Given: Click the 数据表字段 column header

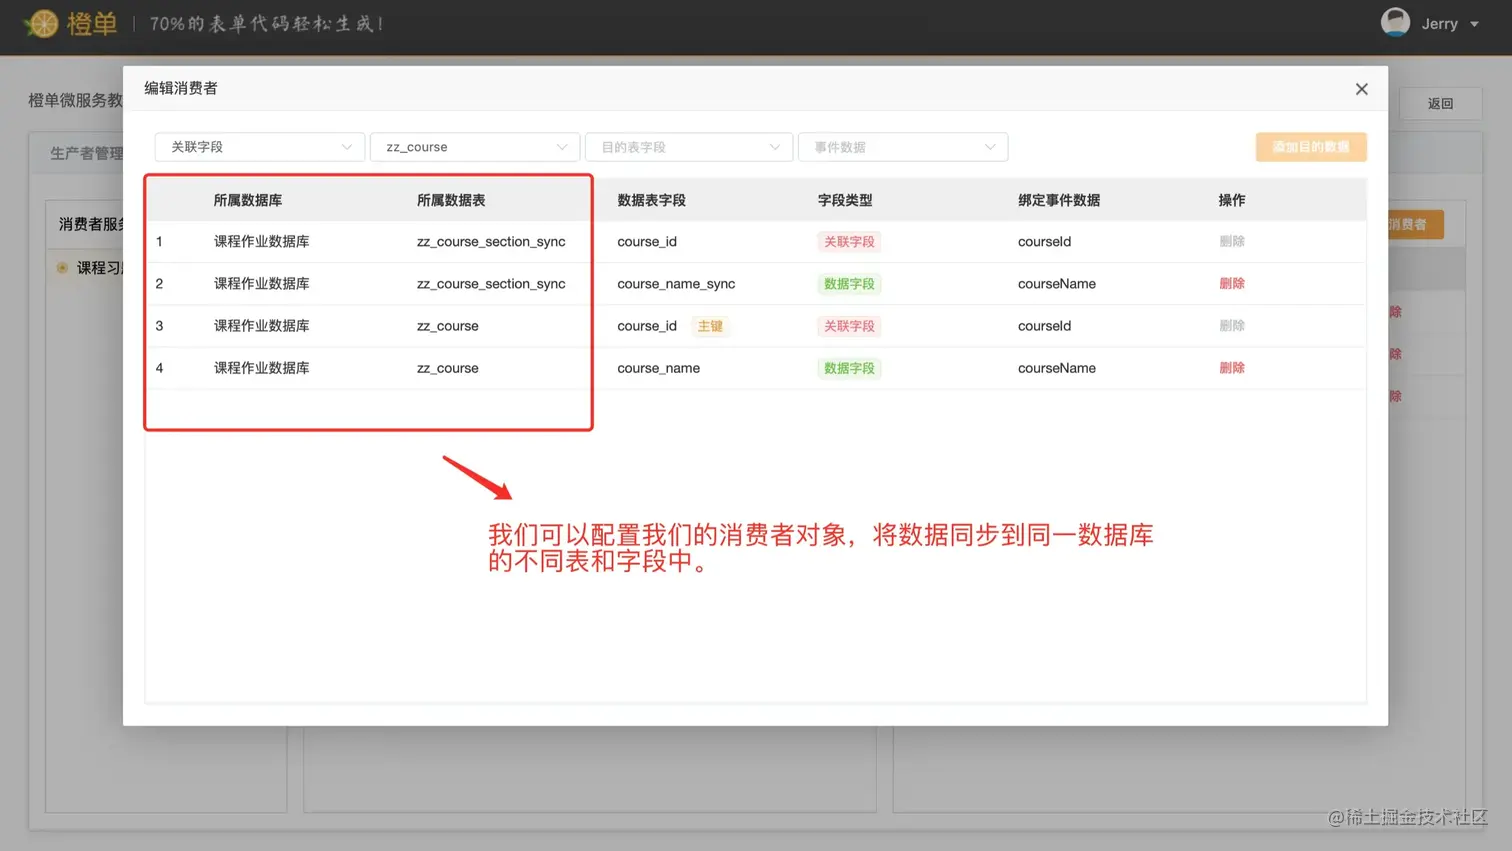Looking at the screenshot, I should (652, 200).
